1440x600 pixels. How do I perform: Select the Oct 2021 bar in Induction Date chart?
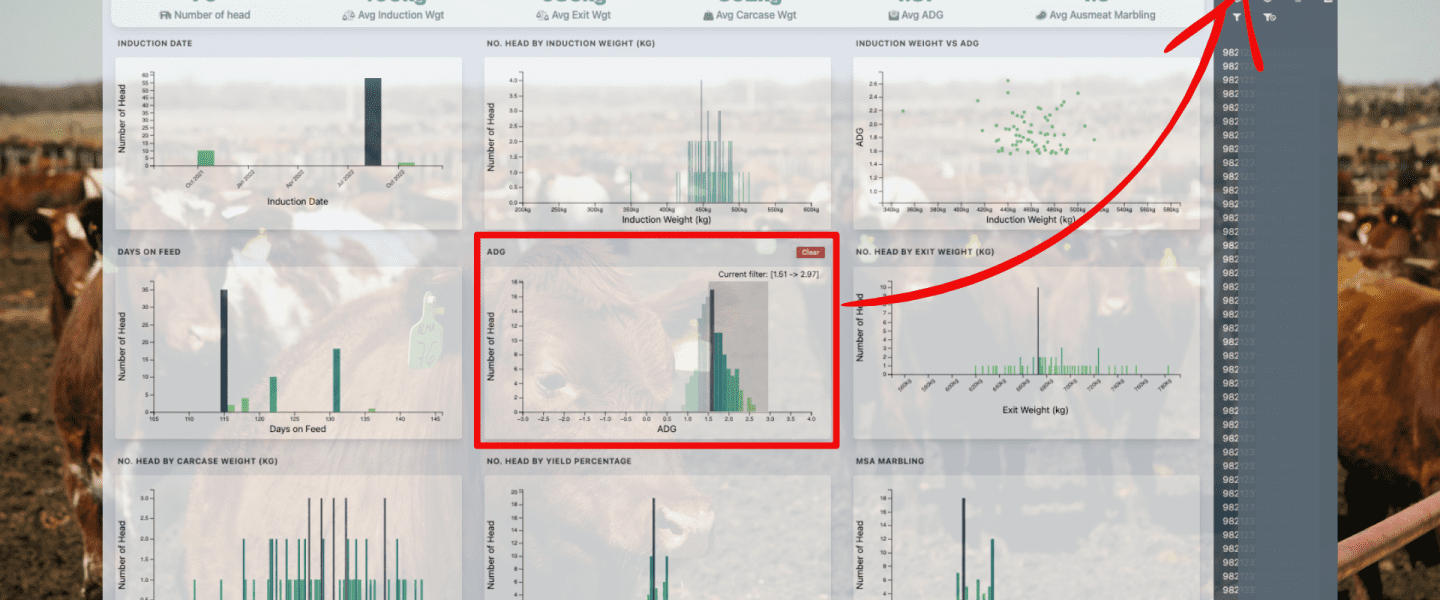point(206,158)
